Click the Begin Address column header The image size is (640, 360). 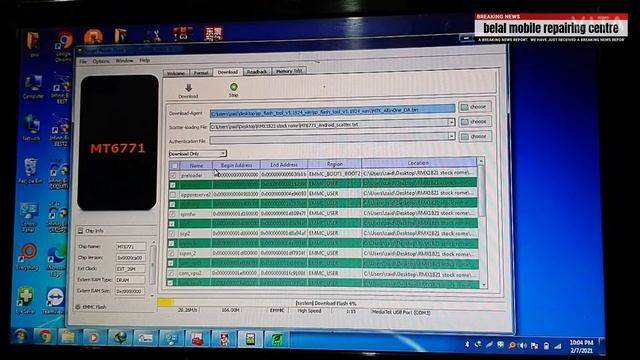coord(236,165)
